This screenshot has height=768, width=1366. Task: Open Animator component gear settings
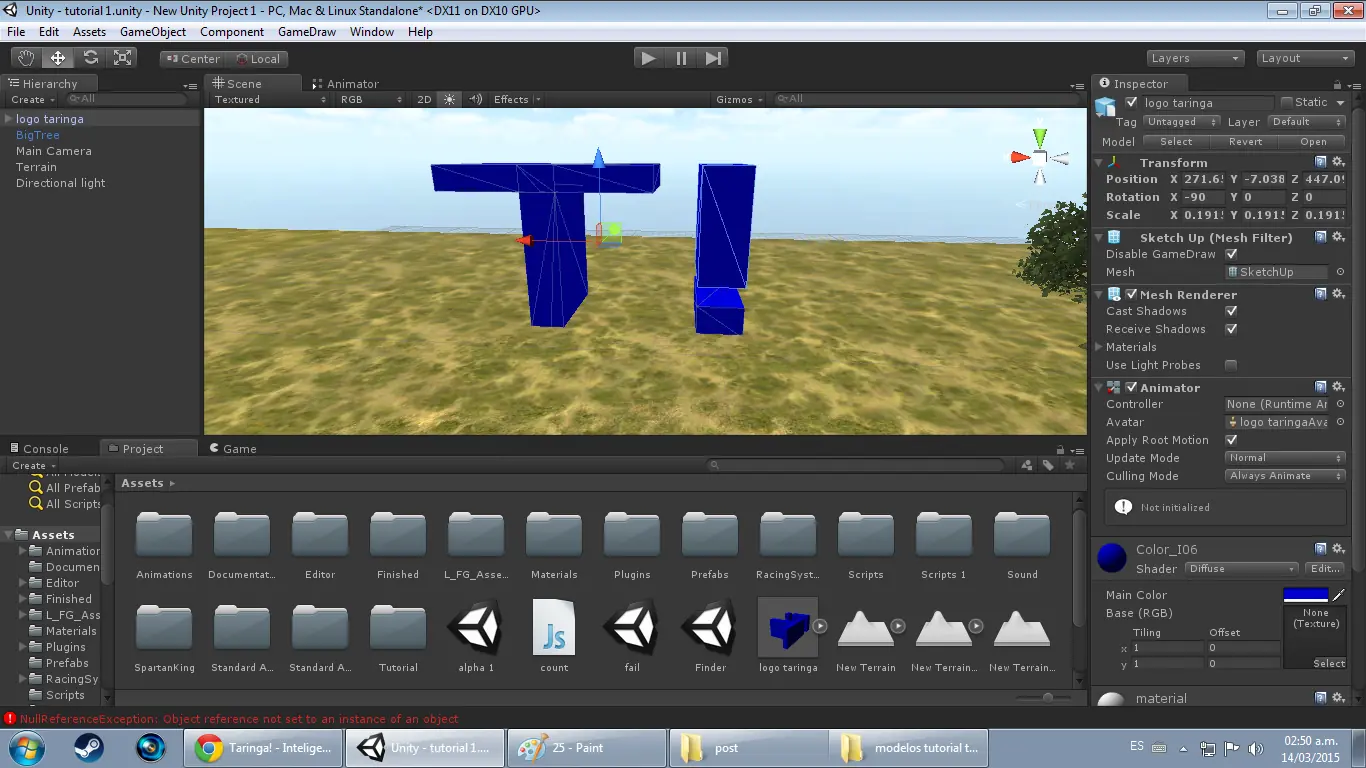(x=1338, y=387)
